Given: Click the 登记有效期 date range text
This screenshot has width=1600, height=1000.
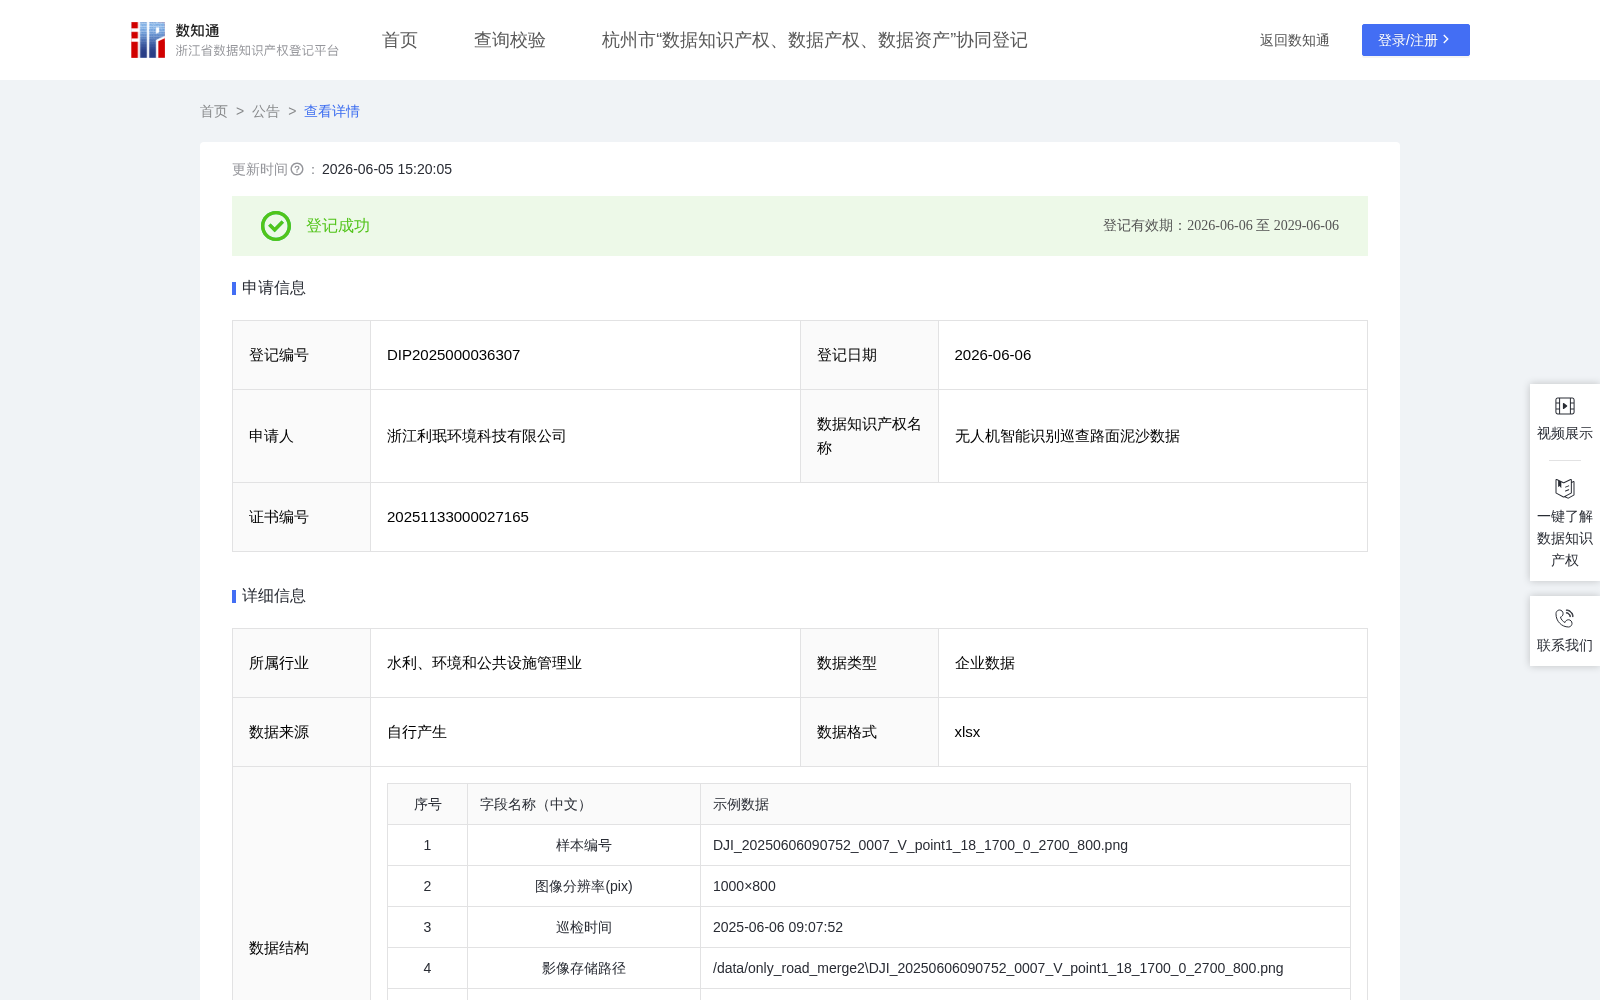Looking at the screenshot, I should pos(1221,226).
